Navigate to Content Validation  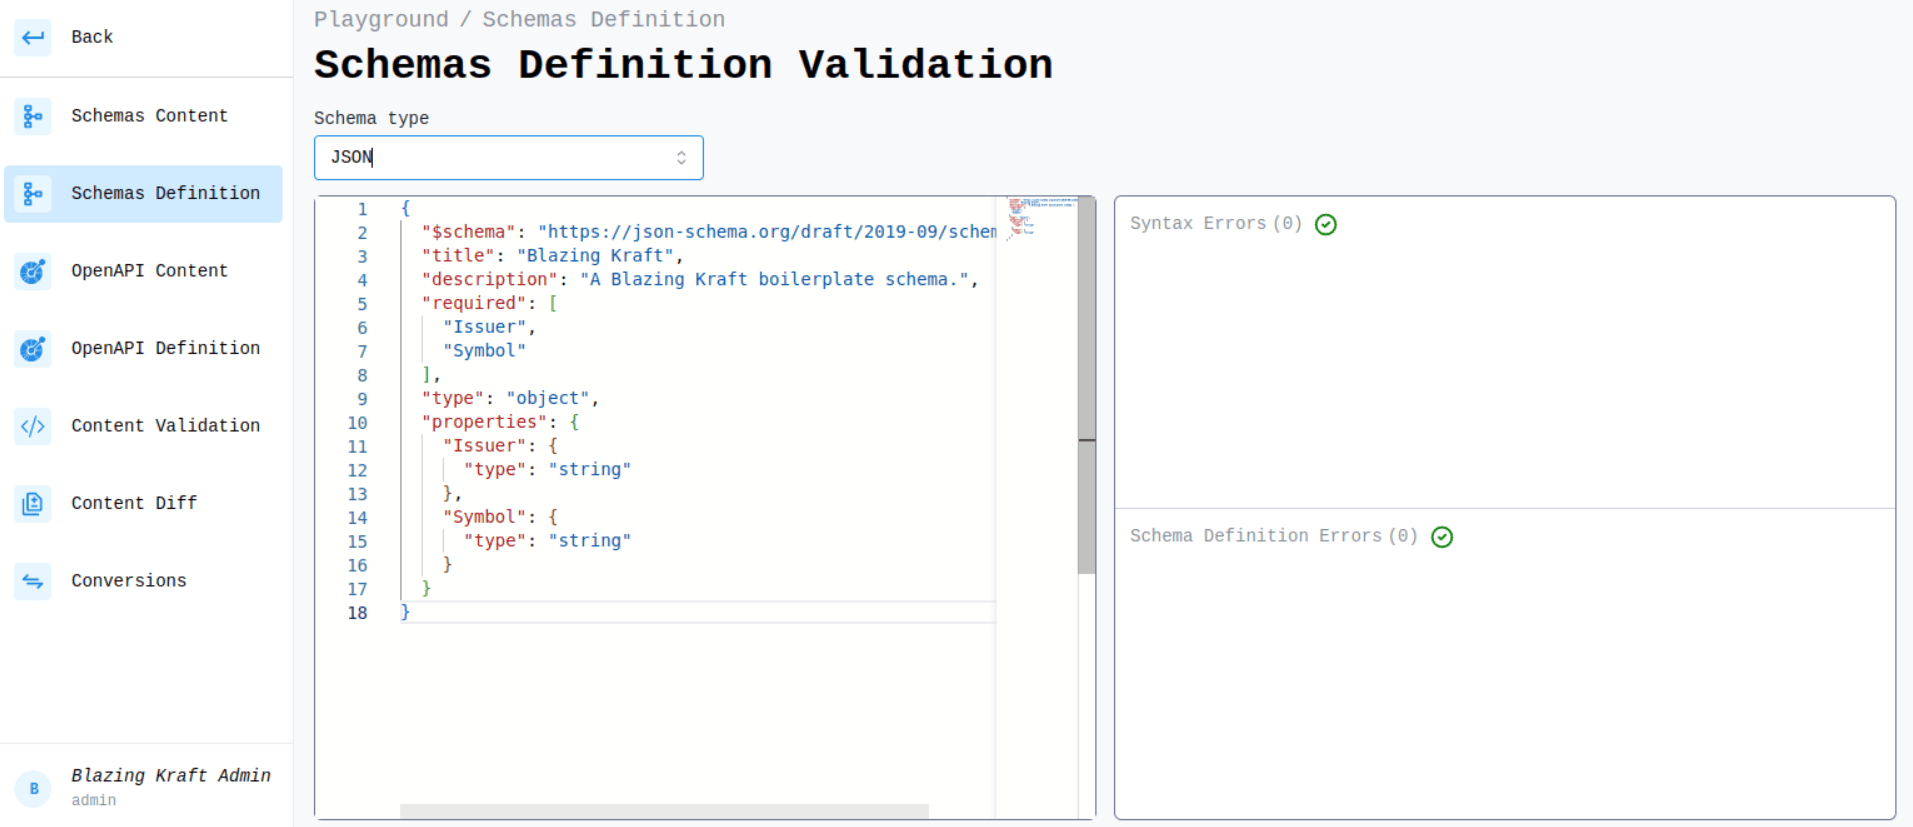(143, 426)
